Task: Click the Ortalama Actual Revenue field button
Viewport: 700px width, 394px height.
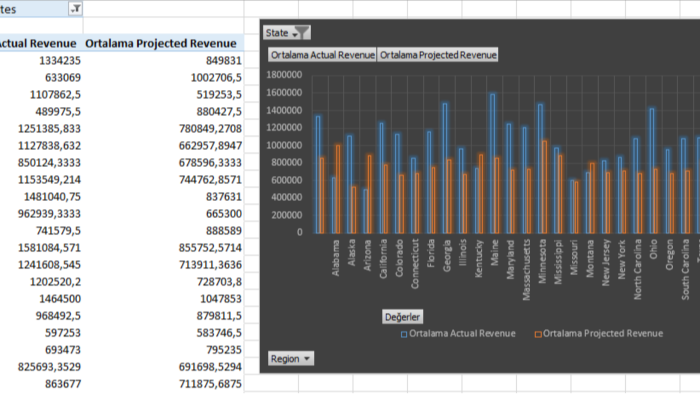Action: point(322,55)
